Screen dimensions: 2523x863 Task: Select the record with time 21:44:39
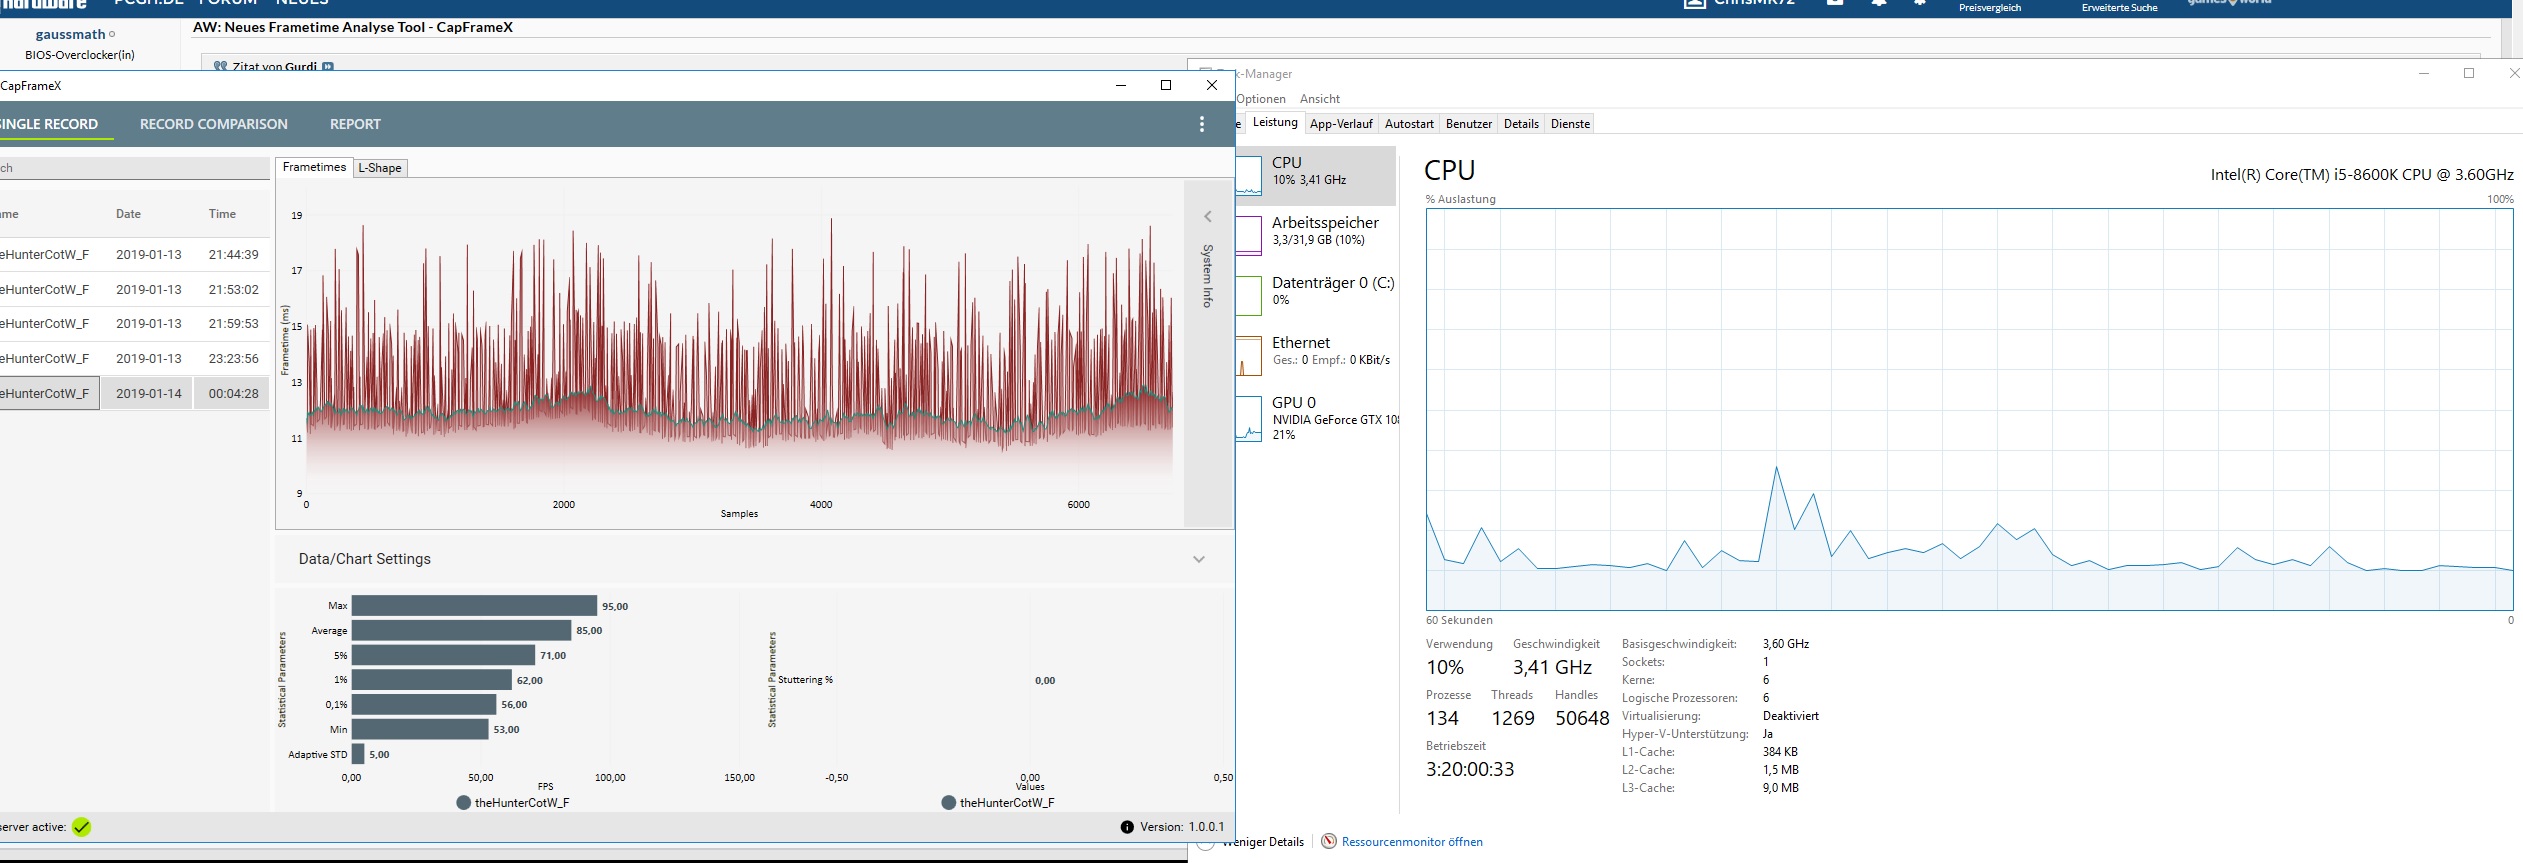pos(134,255)
